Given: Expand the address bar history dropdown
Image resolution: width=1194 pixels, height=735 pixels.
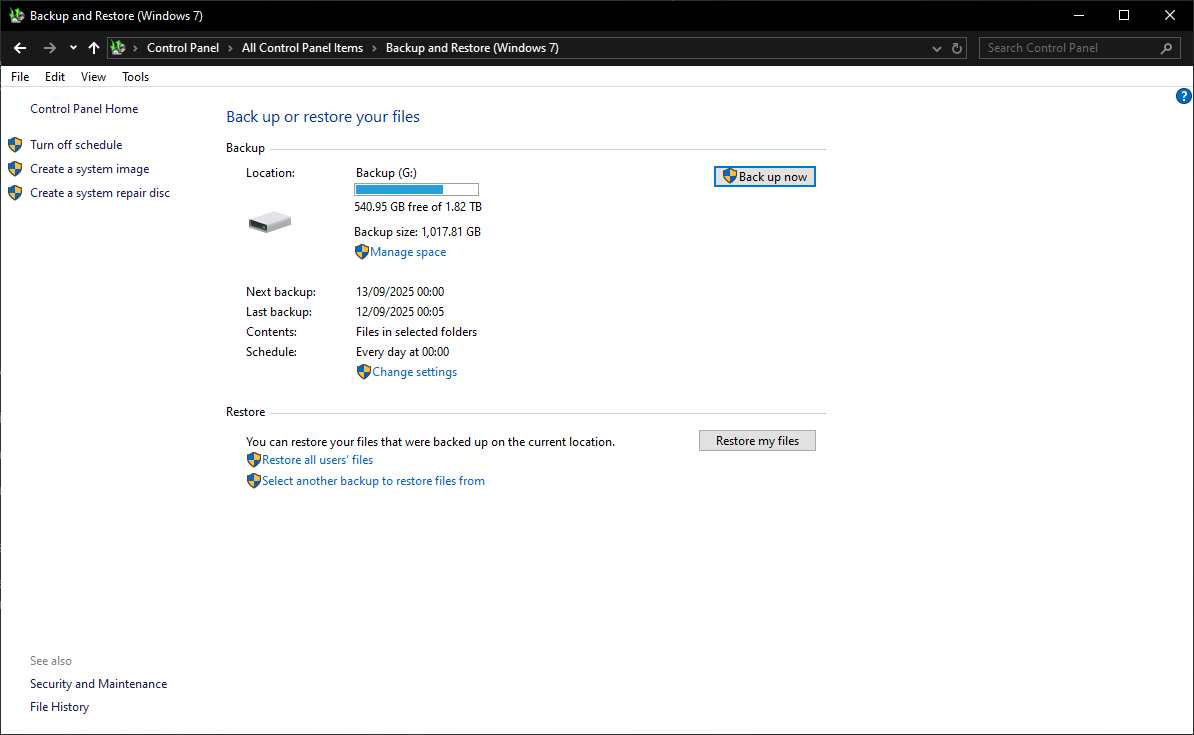Looking at the screenshot, I should click(936, 48).
